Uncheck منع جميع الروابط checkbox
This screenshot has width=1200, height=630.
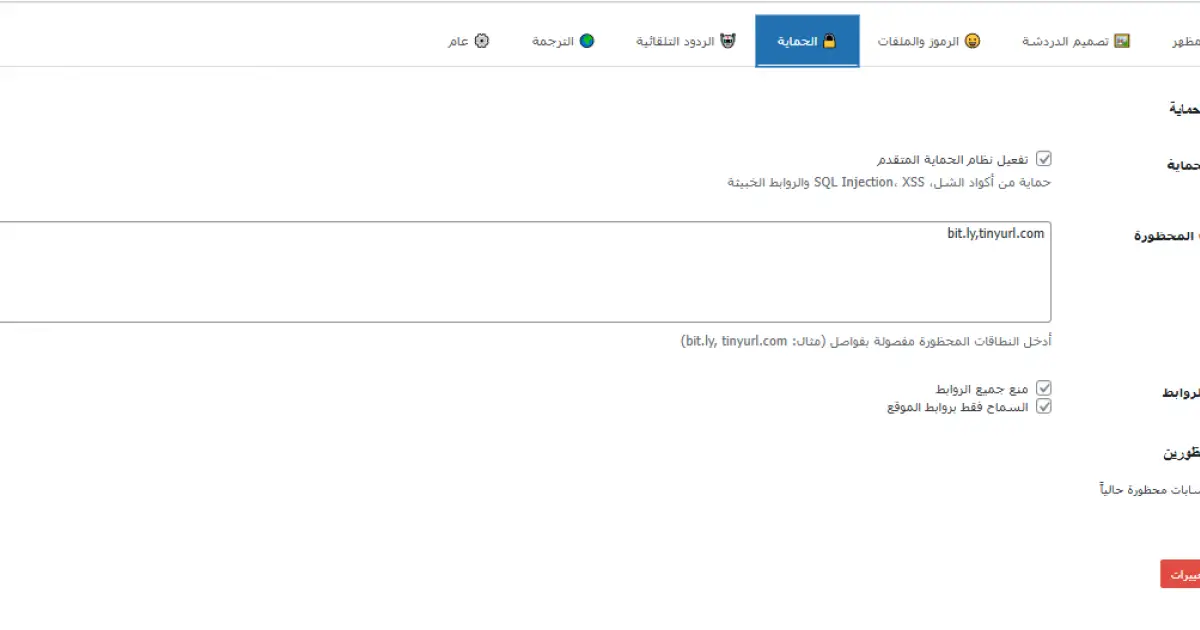1044,388
